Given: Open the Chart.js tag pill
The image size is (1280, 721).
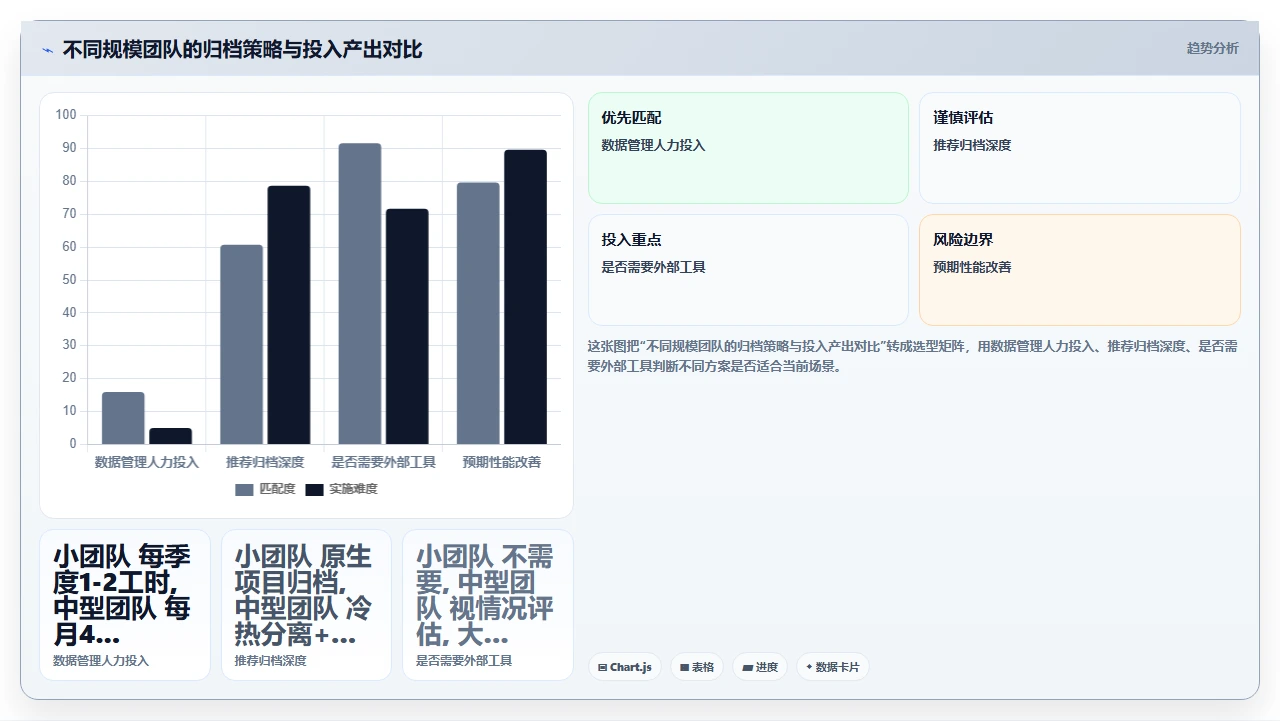Looking at the screenshot, I should point(625,667).
